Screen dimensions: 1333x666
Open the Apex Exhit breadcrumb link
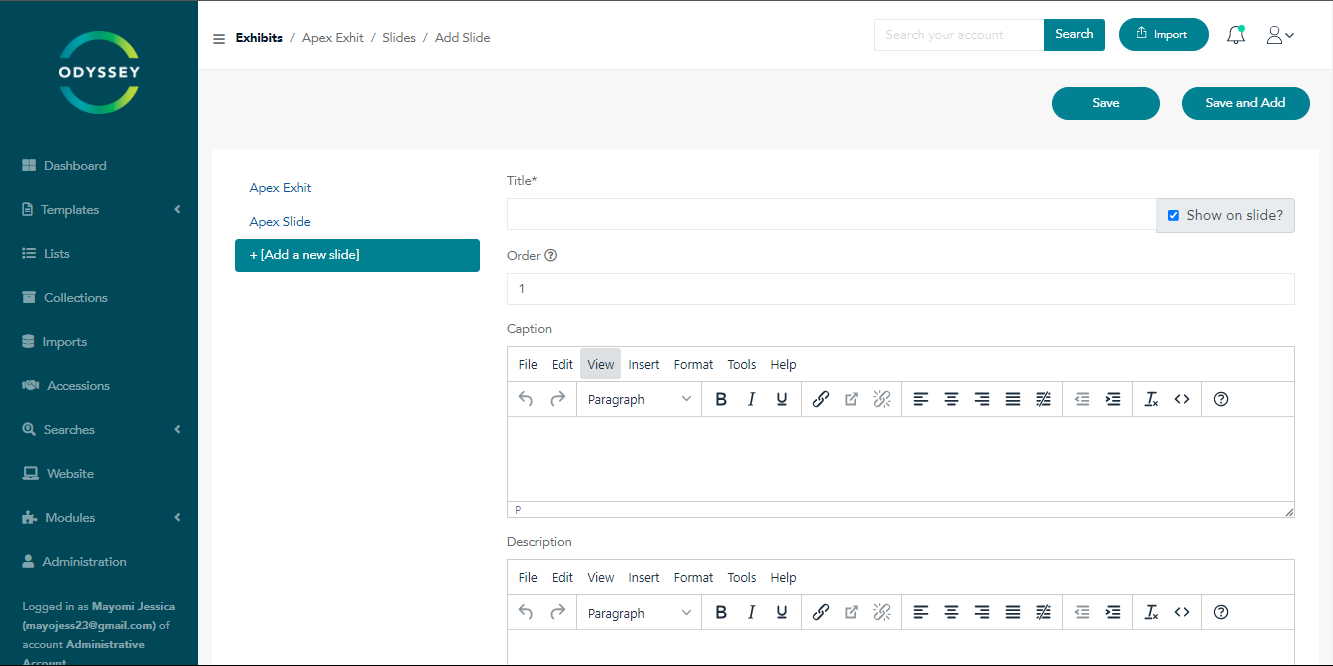pos(333,38)
